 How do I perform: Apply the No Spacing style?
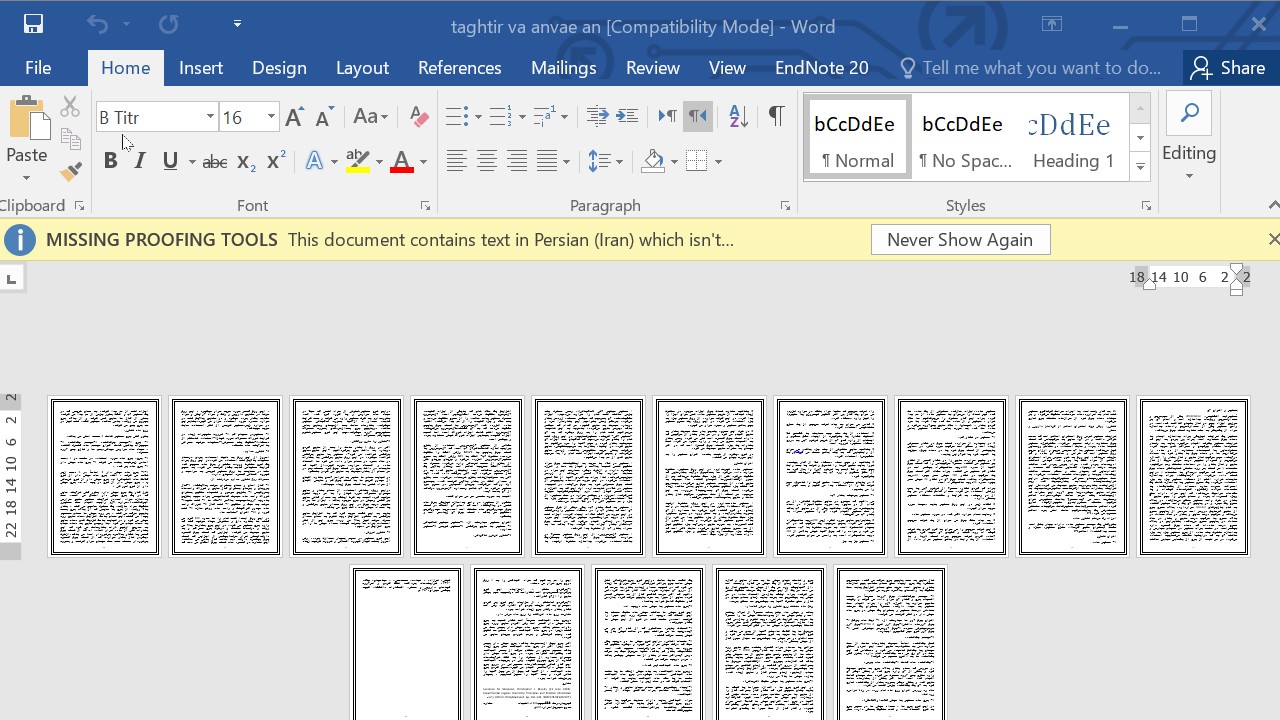click(x=965, y=138)
